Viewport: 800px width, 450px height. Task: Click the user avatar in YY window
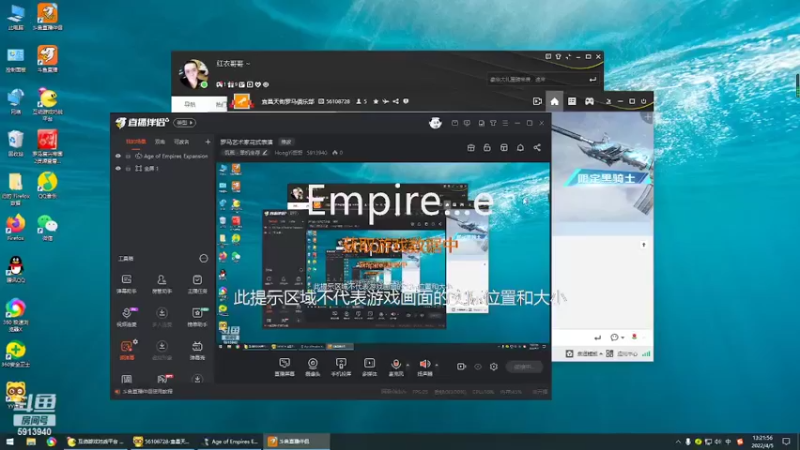(193, 73)
